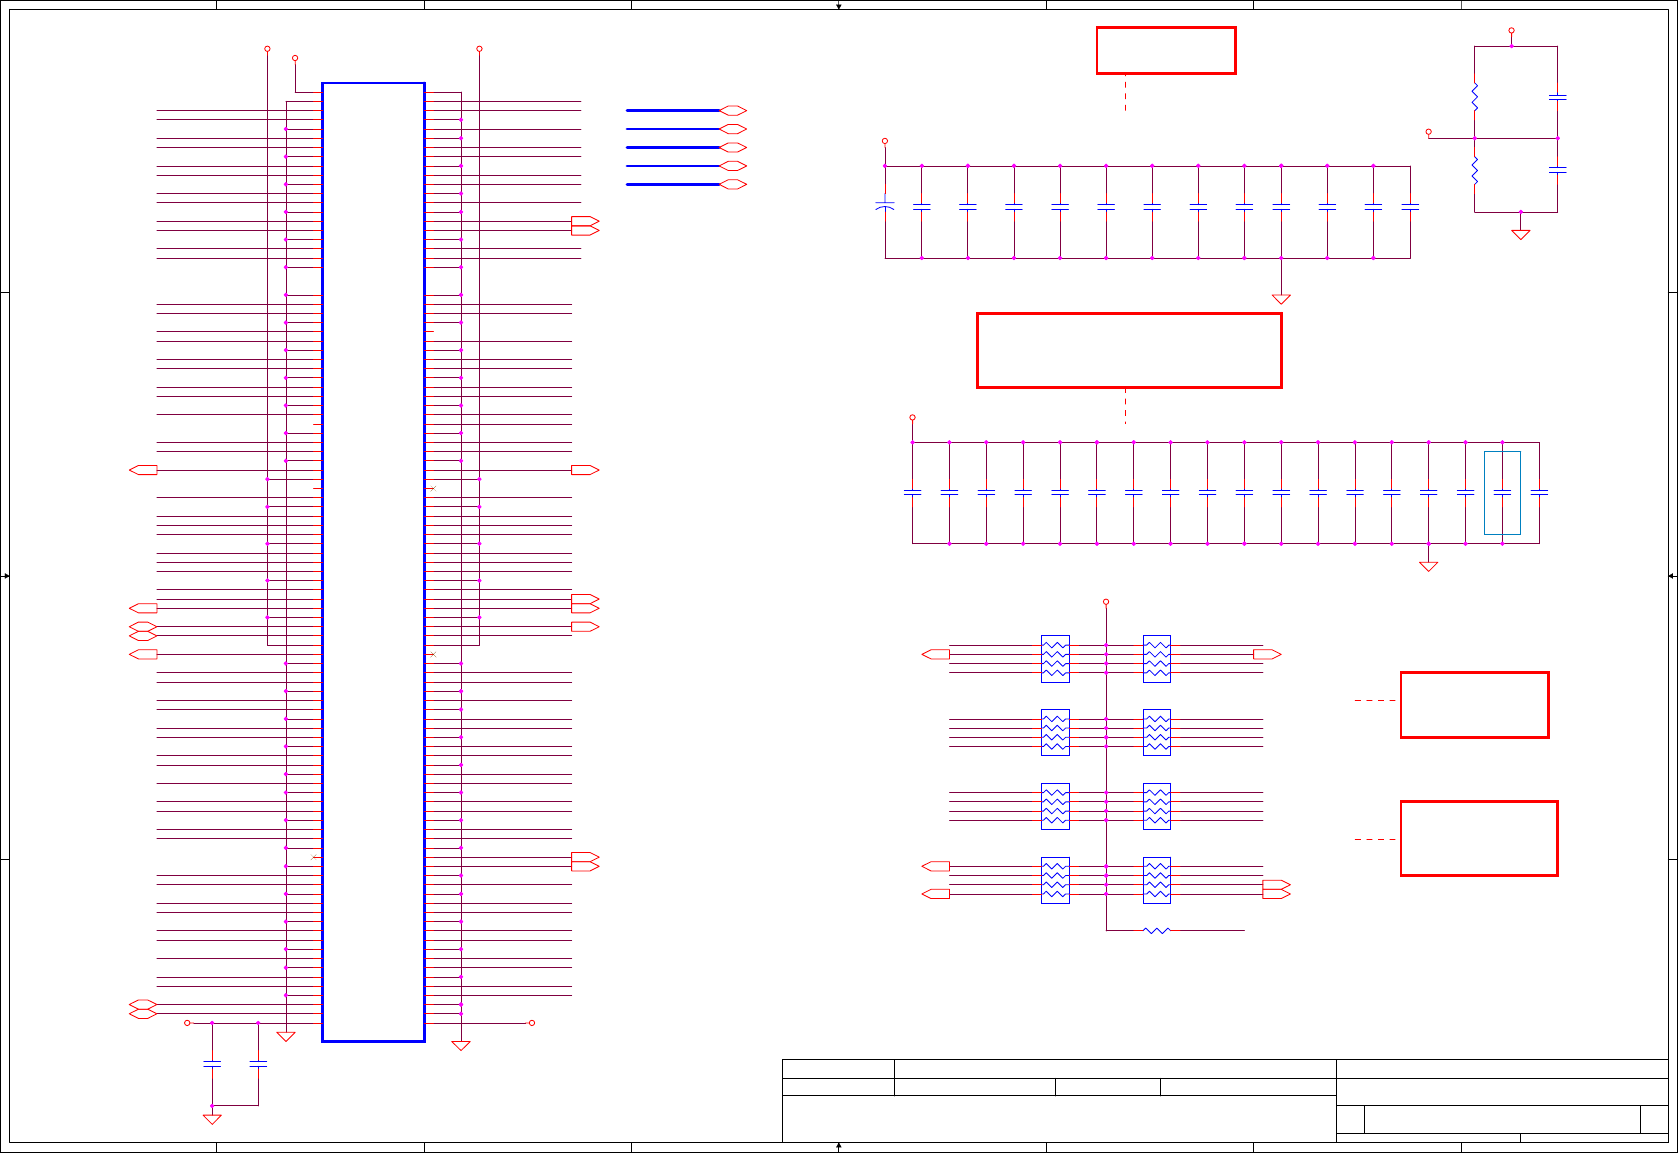Select the single resistor below the resistor packs

coord(1157,930)
